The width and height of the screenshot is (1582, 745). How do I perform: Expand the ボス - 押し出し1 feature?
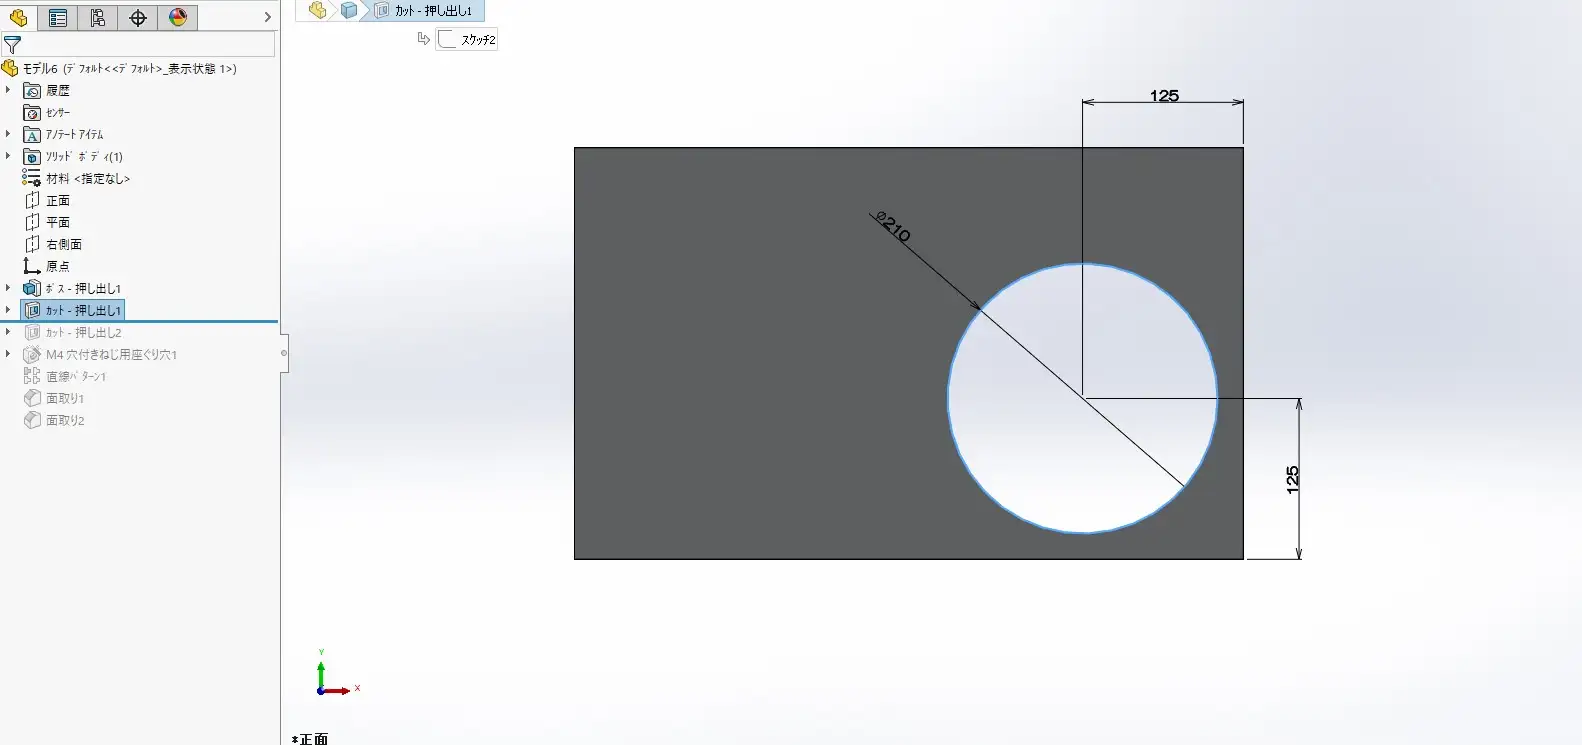pos(8,288)
